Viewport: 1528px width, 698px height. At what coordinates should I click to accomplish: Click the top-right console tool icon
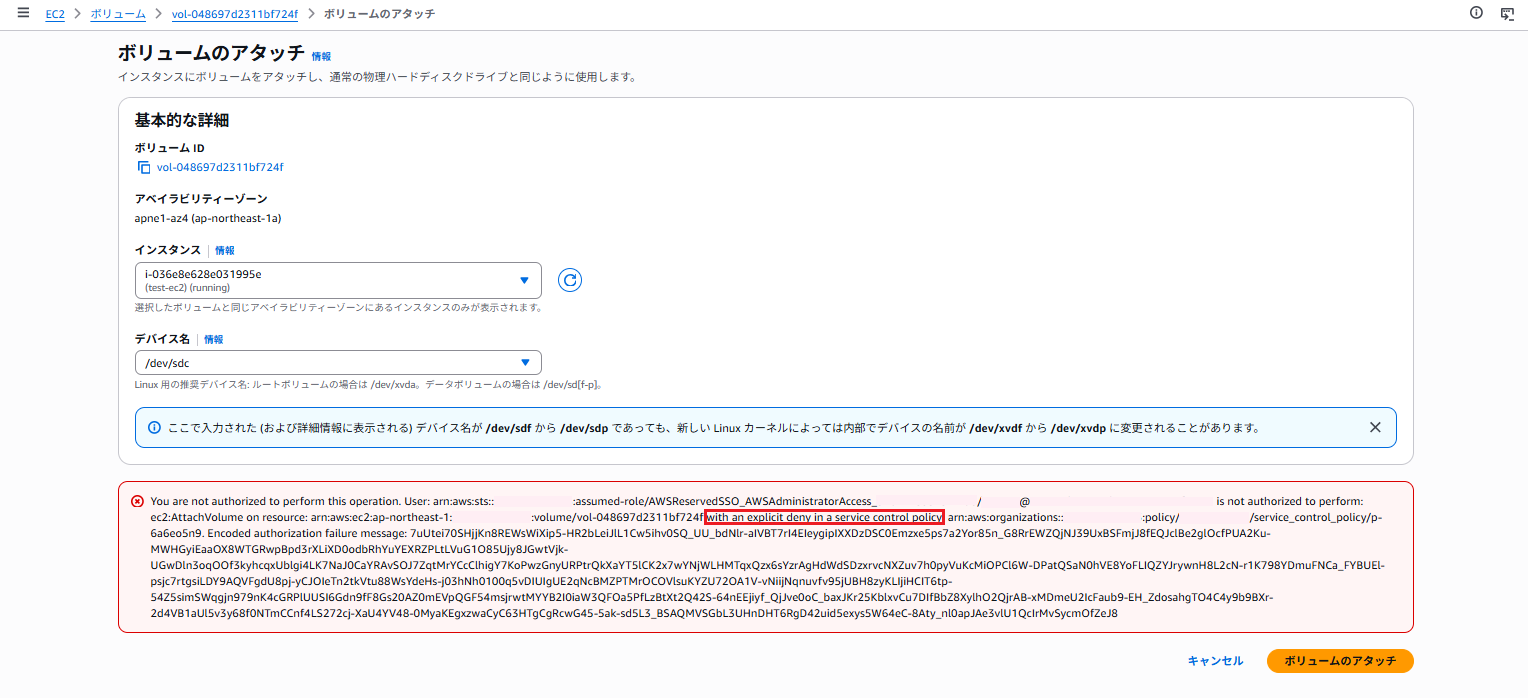coord(1507,13)
